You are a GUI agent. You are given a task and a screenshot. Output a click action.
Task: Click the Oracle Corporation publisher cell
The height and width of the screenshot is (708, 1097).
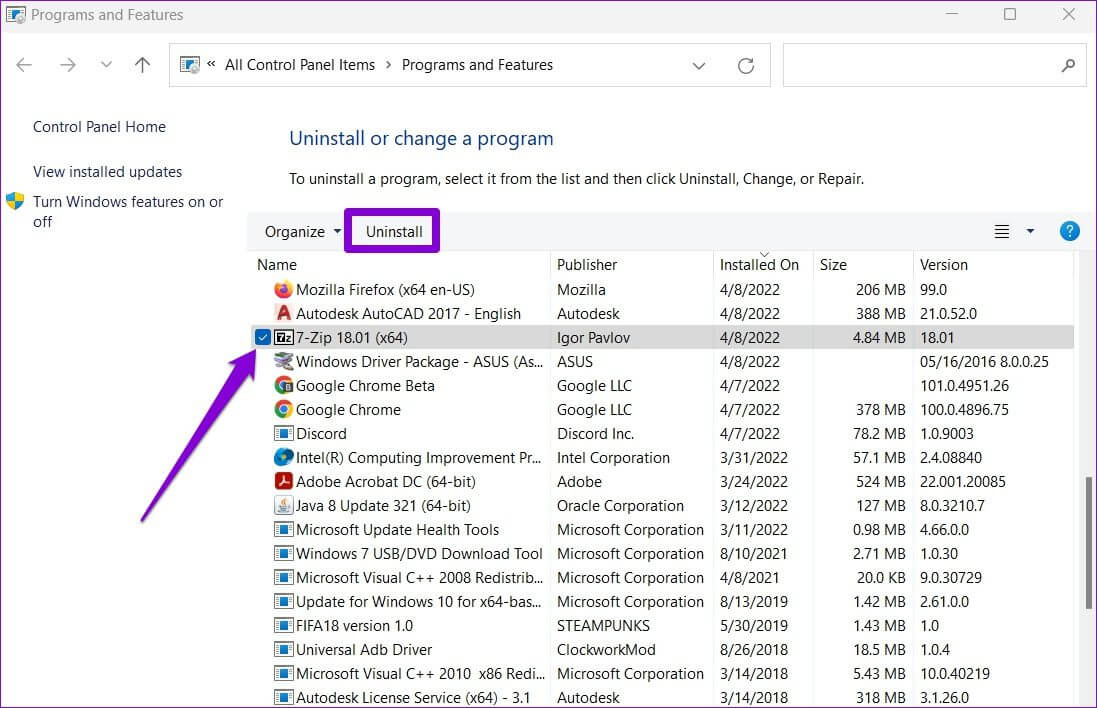(x=620, y=506)
